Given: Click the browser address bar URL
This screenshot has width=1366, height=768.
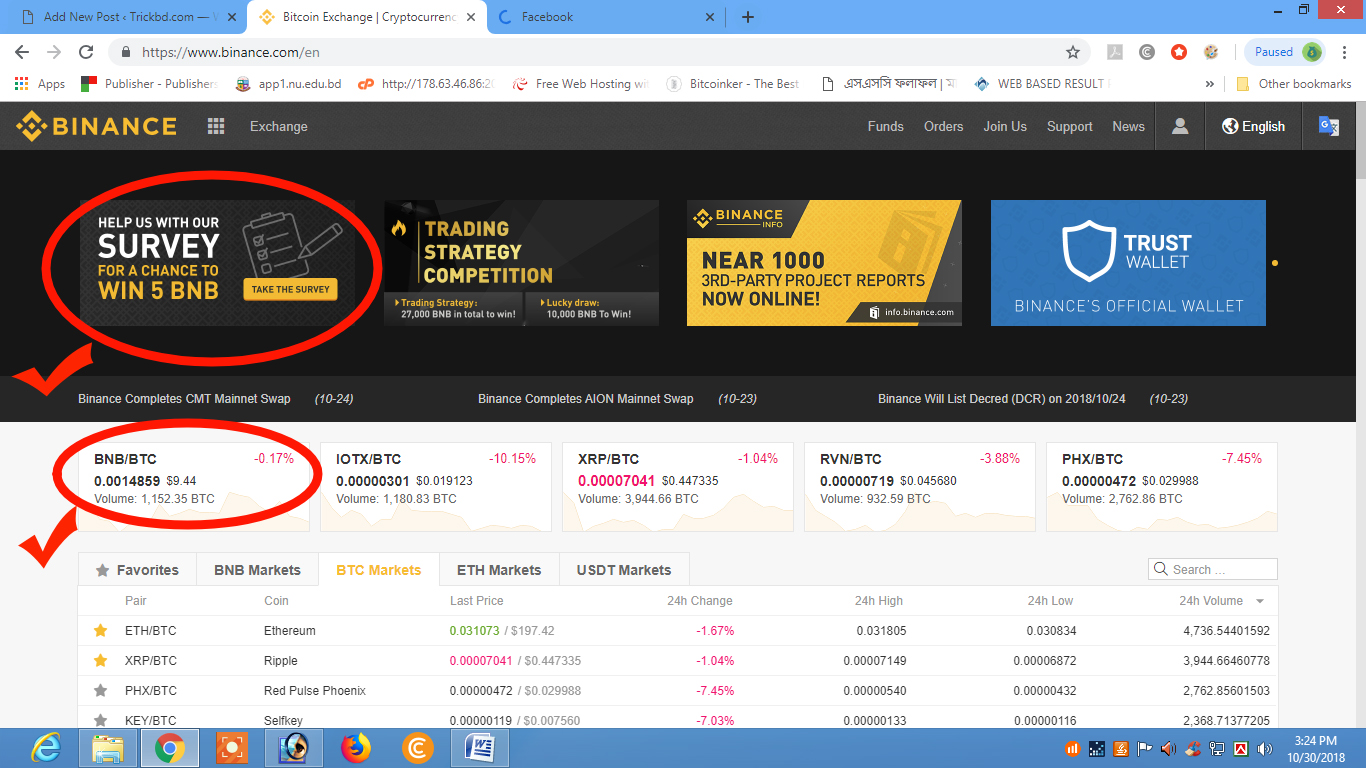Looking at the screenshot, I should [x=231, y=52].
